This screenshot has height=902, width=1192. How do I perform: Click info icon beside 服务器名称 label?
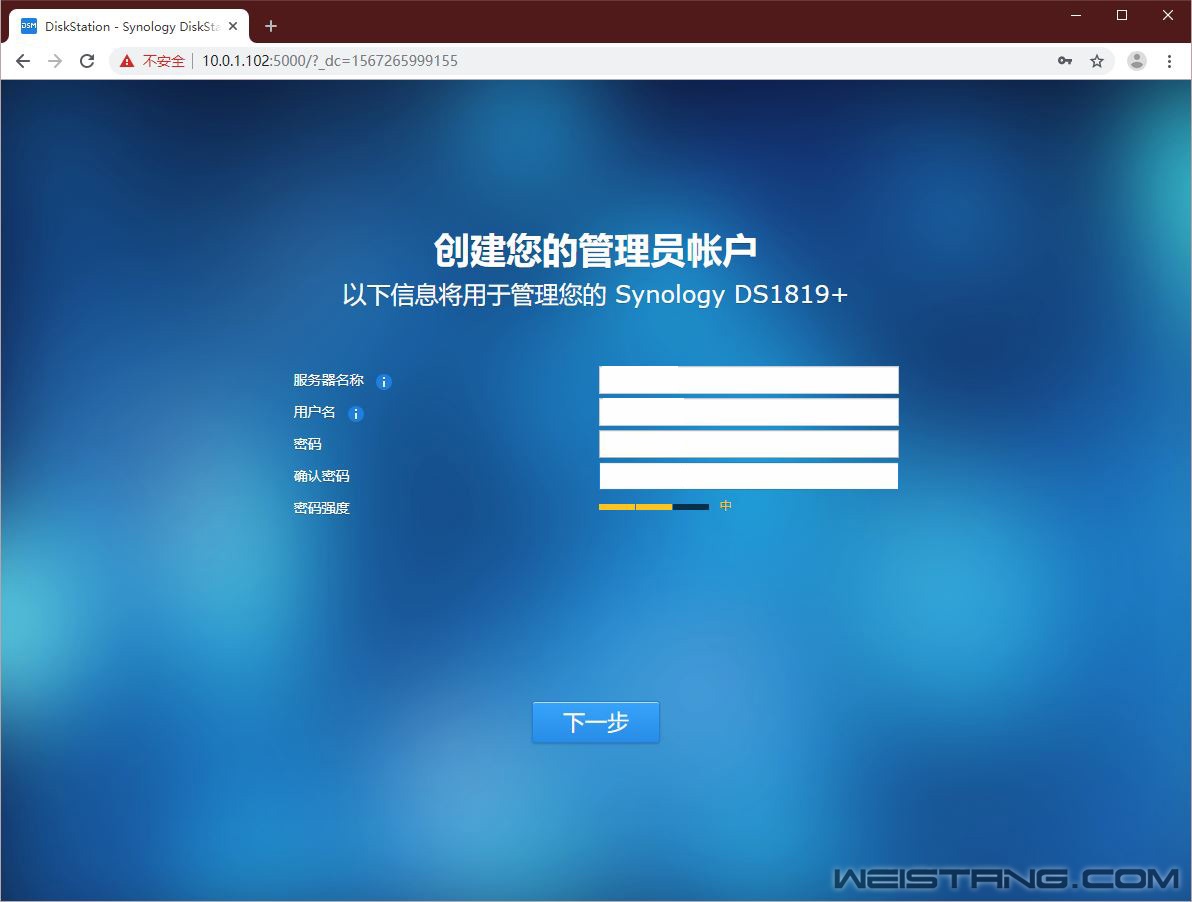click(x=384, y=382)
